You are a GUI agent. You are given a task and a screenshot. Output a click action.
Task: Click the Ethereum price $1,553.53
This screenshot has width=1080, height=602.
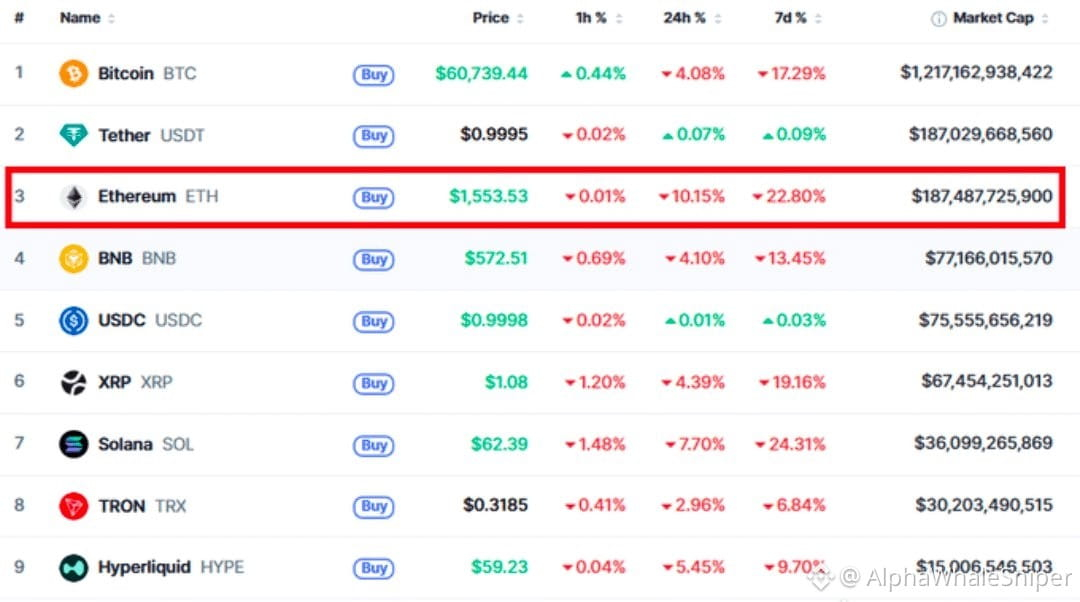click(488, 196)
